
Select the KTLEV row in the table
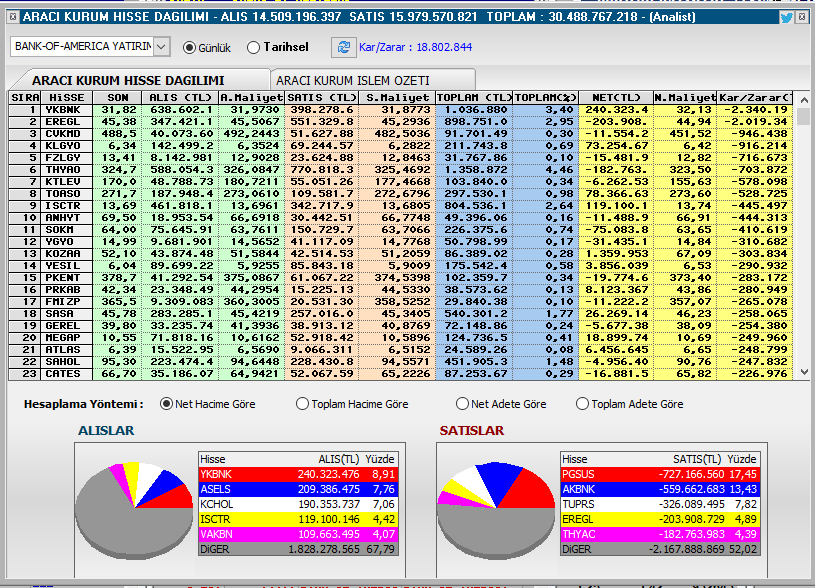coord(401,181)
